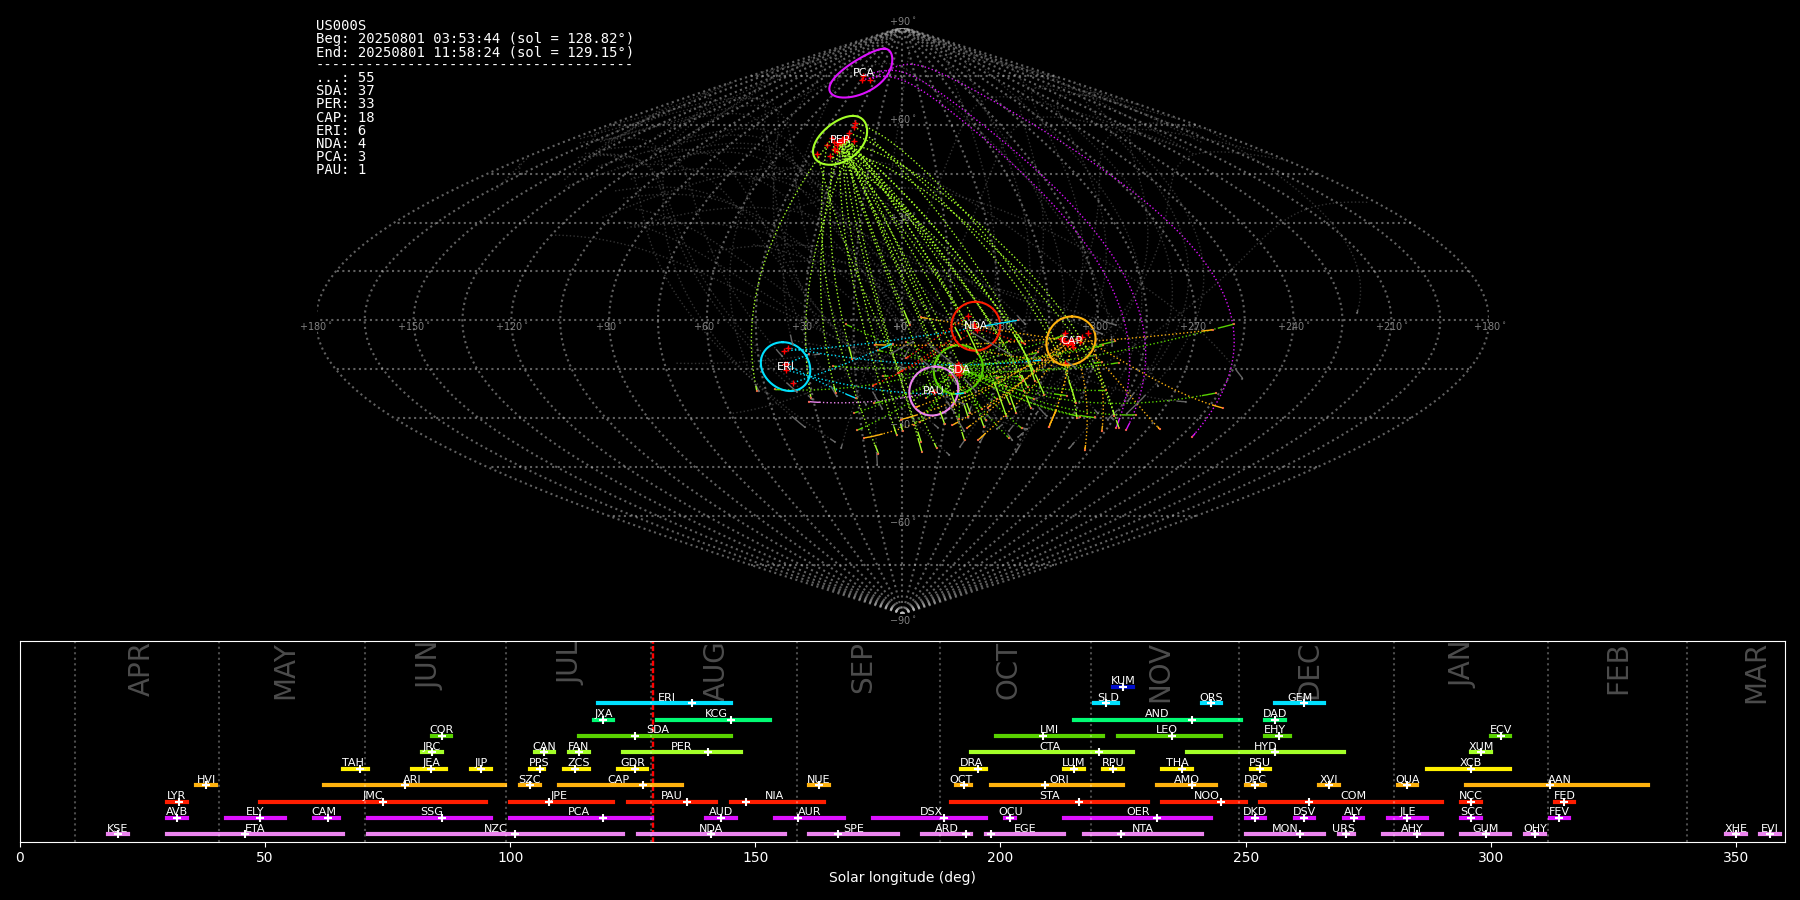Click the NIA shower bar in timeline
This screenshot has width=1800, height=900.
click(777, 802)
